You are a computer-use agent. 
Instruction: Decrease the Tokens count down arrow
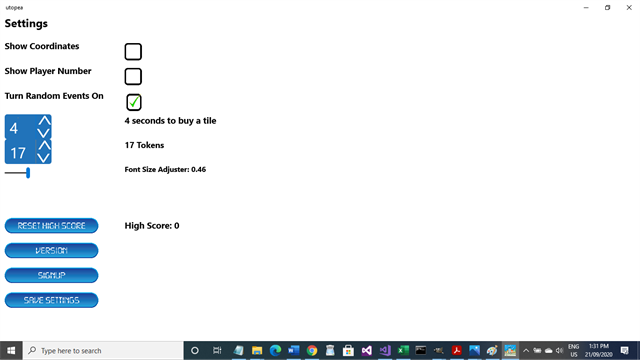point(44,158)
